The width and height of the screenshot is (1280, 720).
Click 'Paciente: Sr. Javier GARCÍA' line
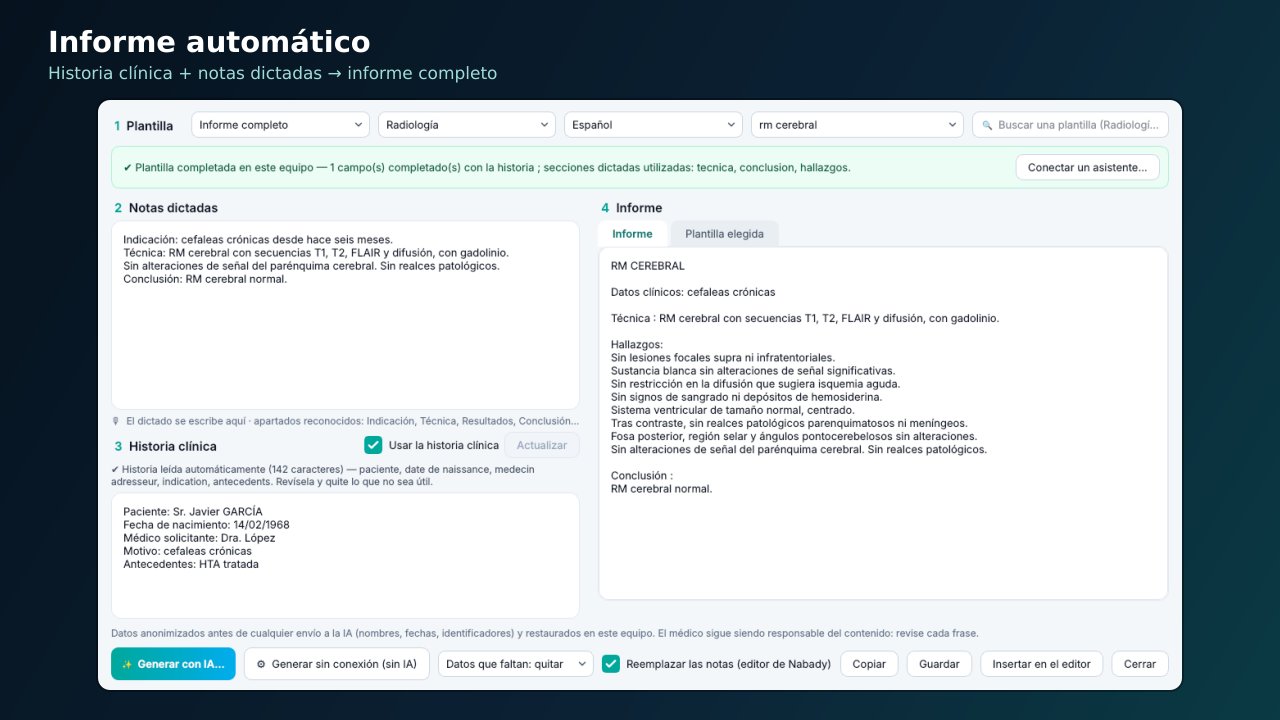click(x=193, y=511)
